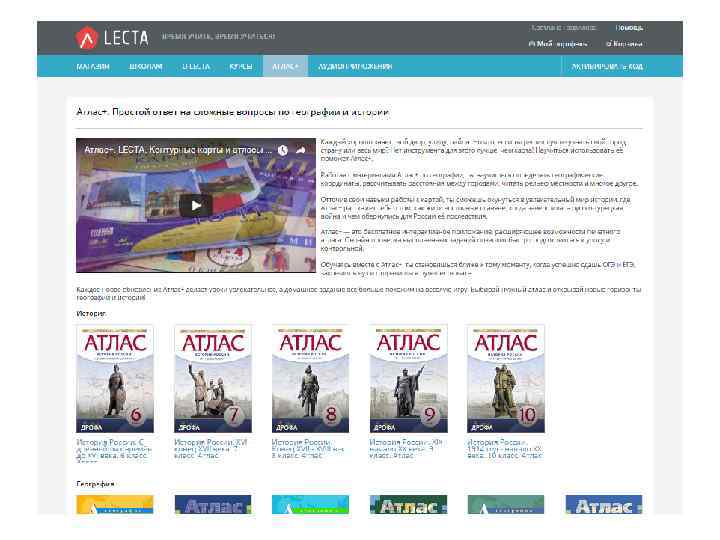Open the cyan geography atlas cover
The image size is (720, 540).
pyautogui.click(x=310, y=504)
